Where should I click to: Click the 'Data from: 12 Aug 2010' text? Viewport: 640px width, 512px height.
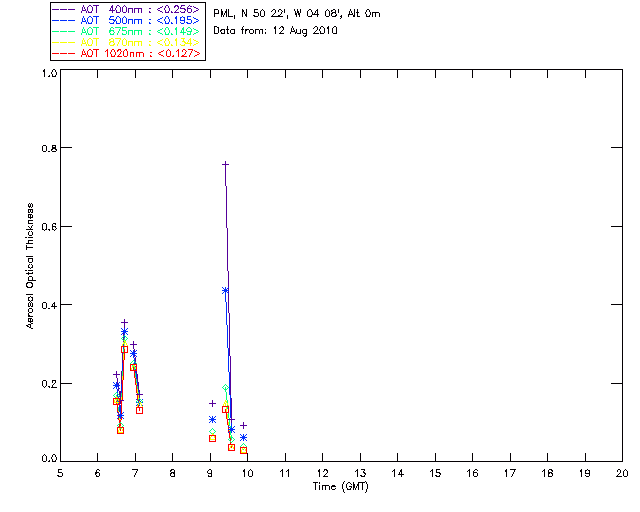pyautogui.click(x=276, y=31)
